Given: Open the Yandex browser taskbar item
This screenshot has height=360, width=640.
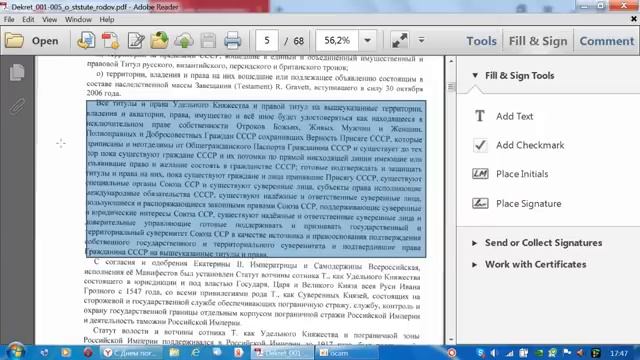Looking at the screenshot, I should pos(131,353).
